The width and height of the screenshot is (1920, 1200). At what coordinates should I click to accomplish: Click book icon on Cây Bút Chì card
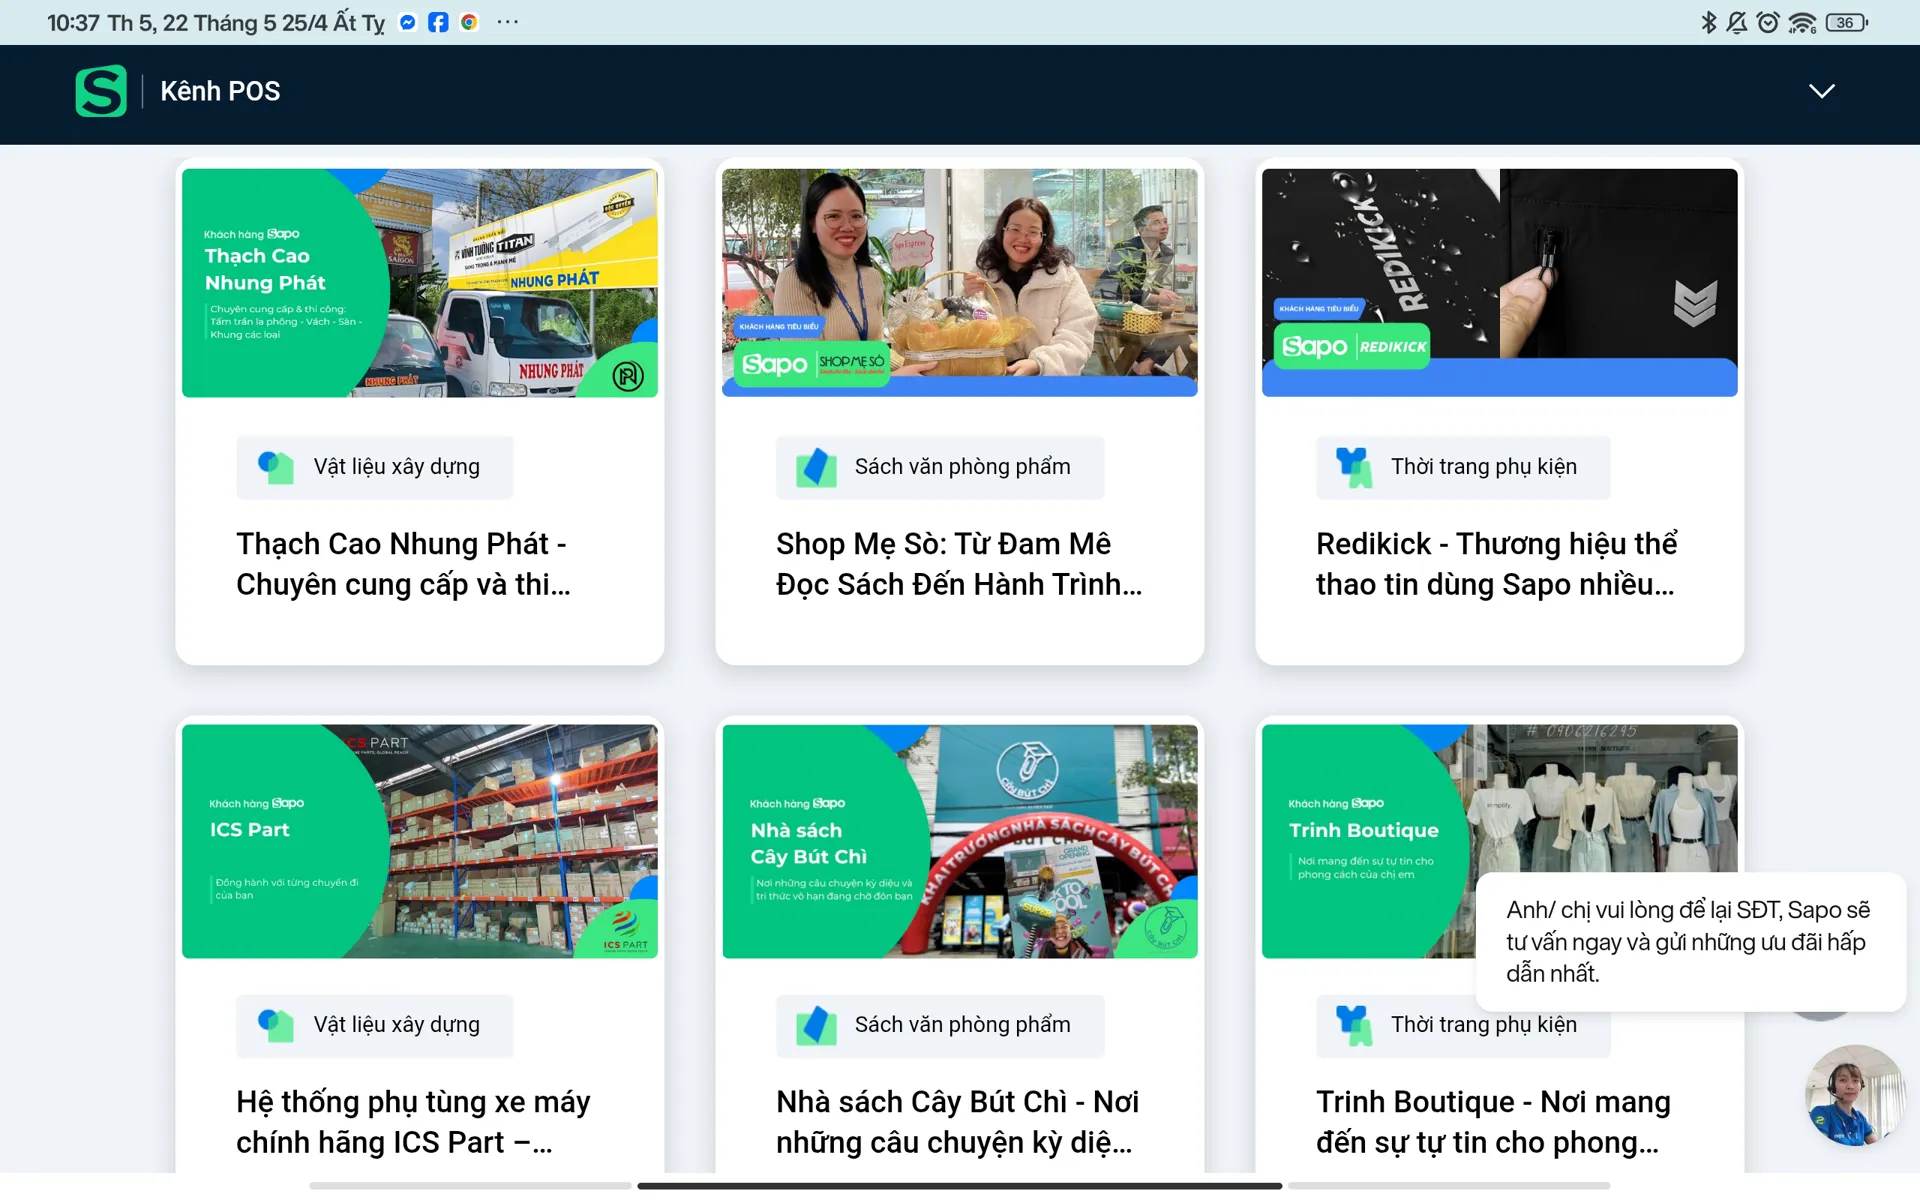(x=816, y=1025)
